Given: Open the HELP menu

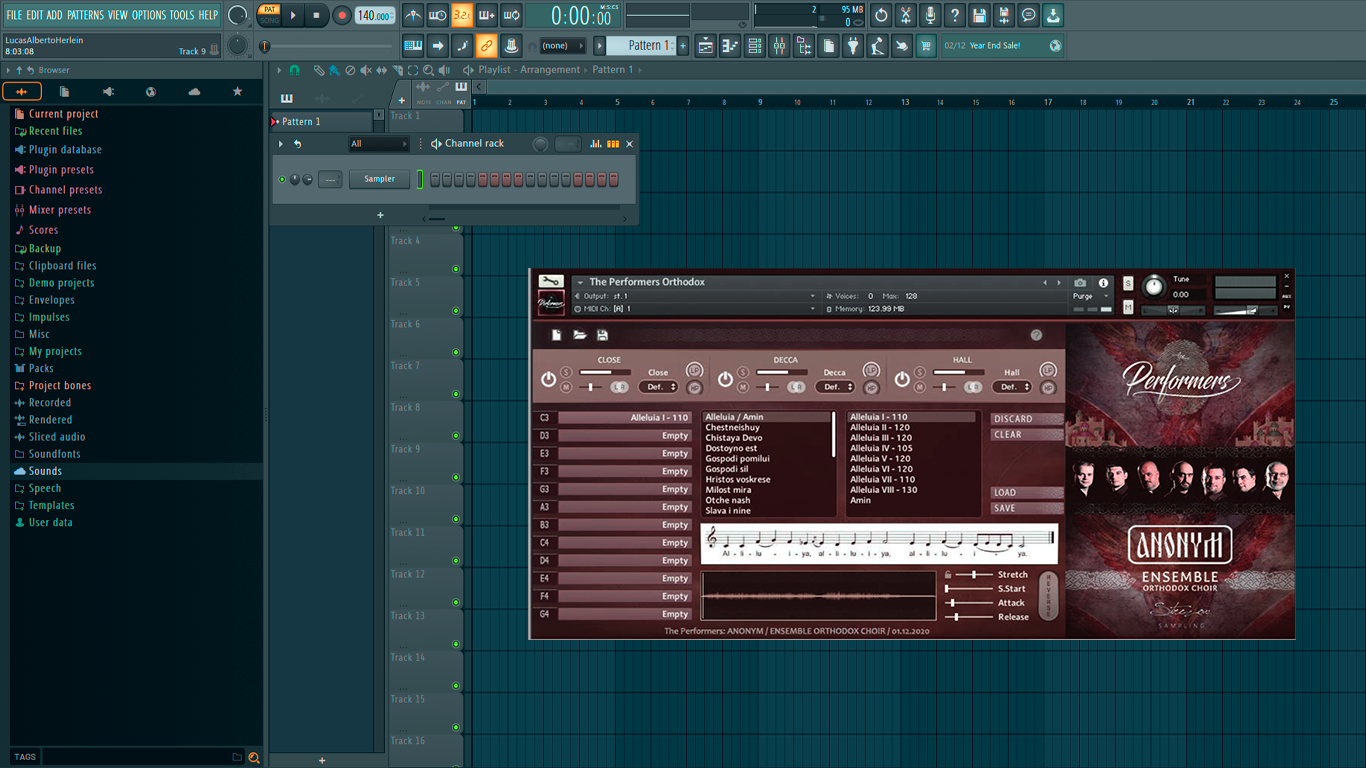Looking at the screenshot, I should point(208,15).
